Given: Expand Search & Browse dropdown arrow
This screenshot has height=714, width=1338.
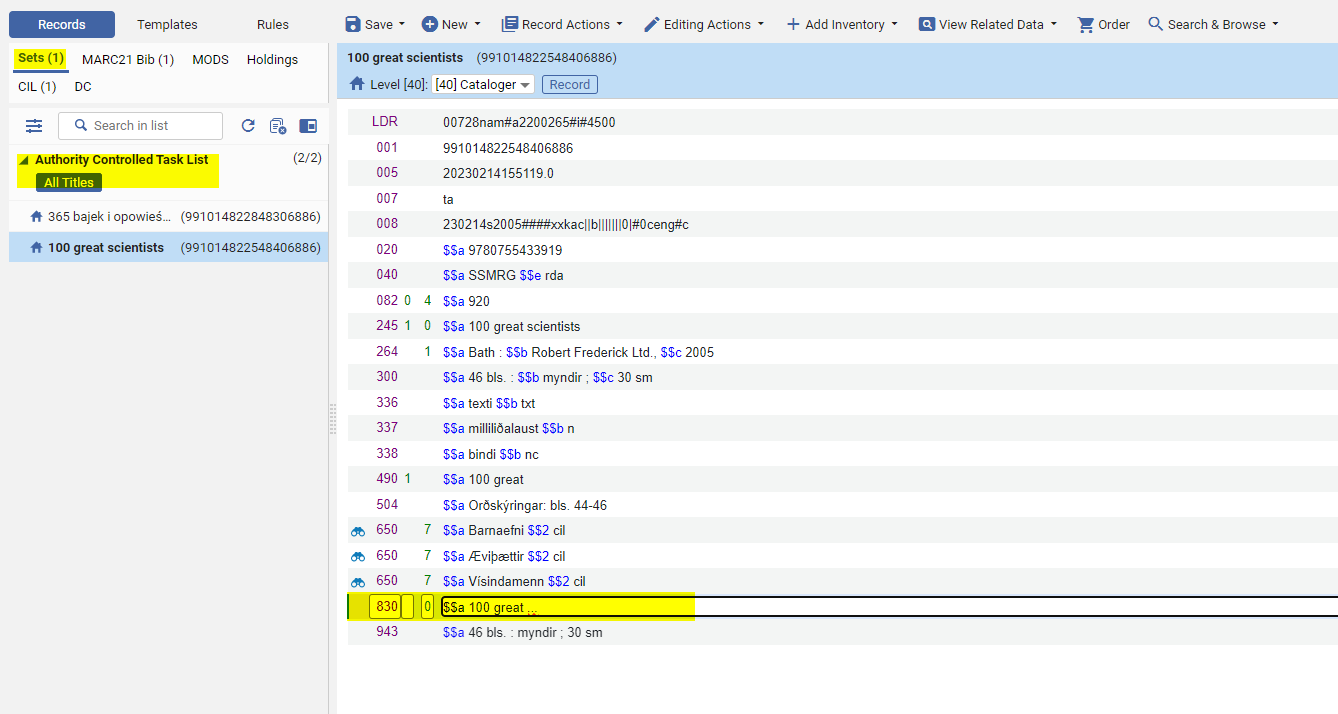Looking at the screenshot, I should click(1275, 25).
